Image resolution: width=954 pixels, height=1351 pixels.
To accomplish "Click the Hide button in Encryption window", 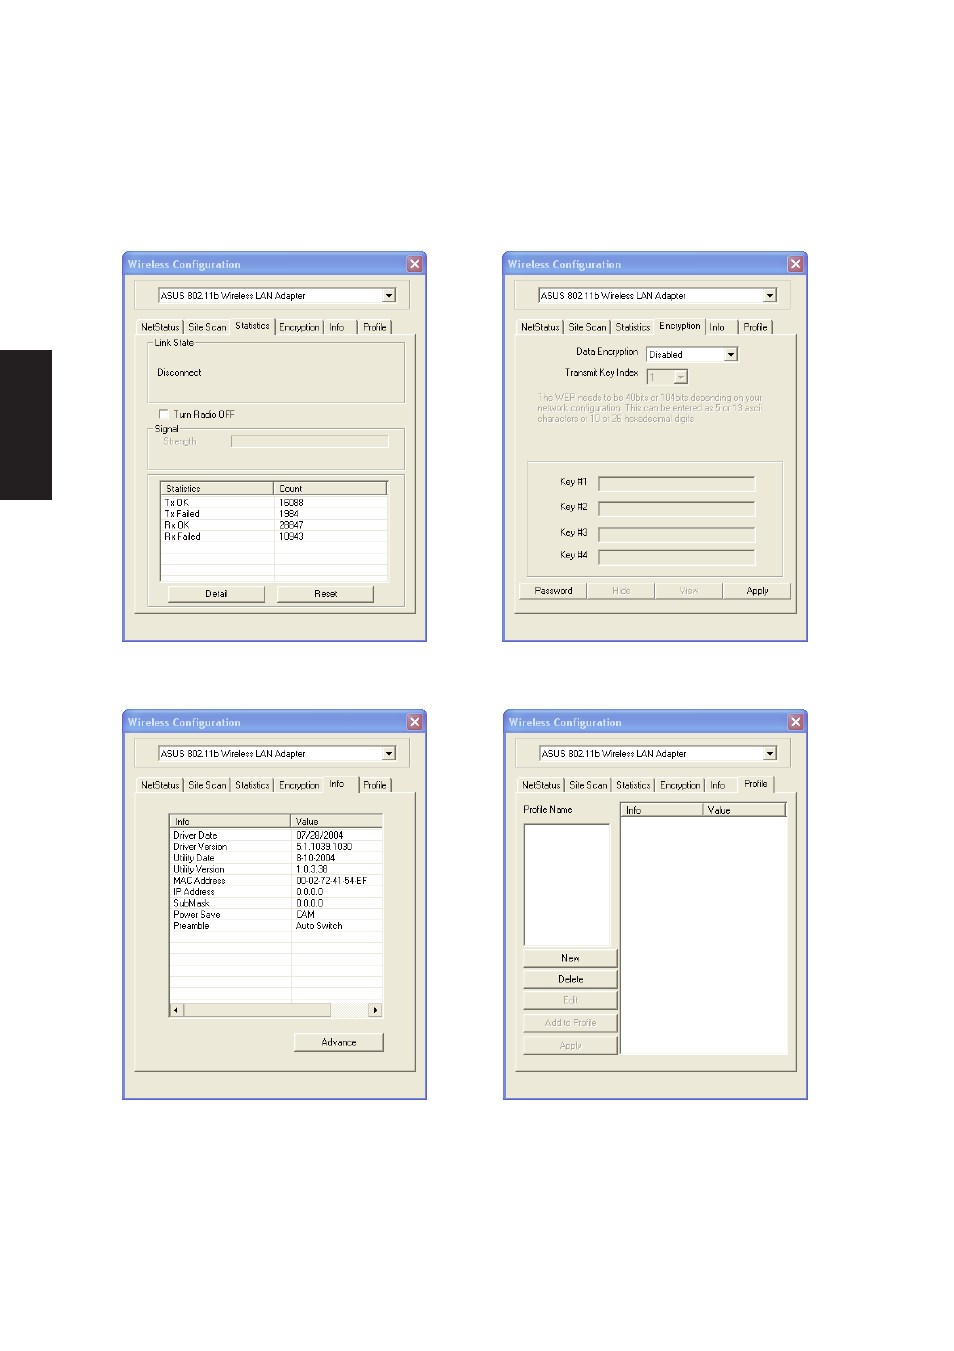I will click(x=621, y=591).
